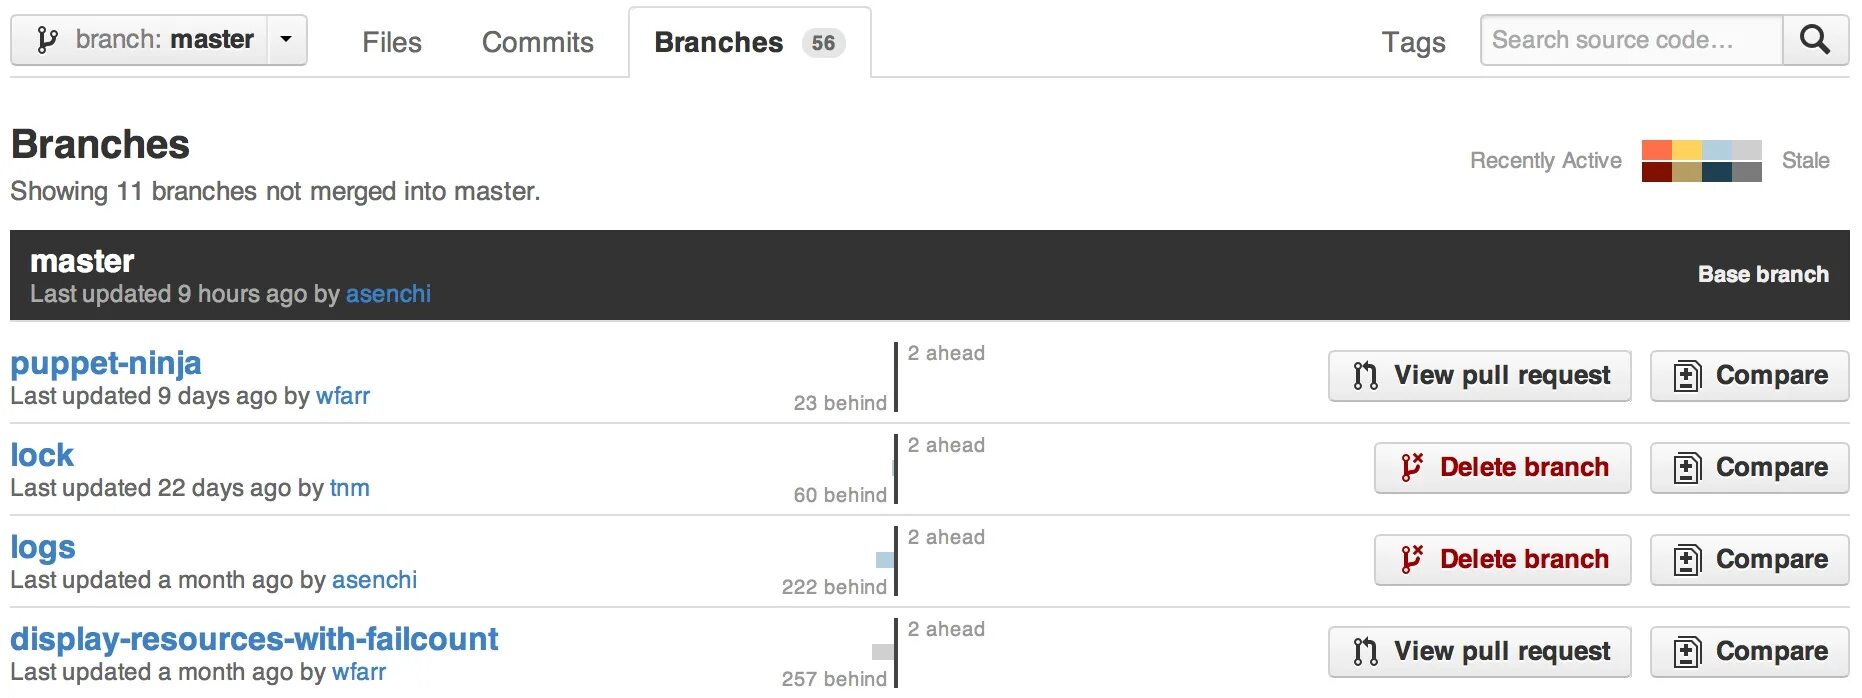The image size is (1862, 698).
Task: Click the git branch icon beside master
Action: pos(46,40)
